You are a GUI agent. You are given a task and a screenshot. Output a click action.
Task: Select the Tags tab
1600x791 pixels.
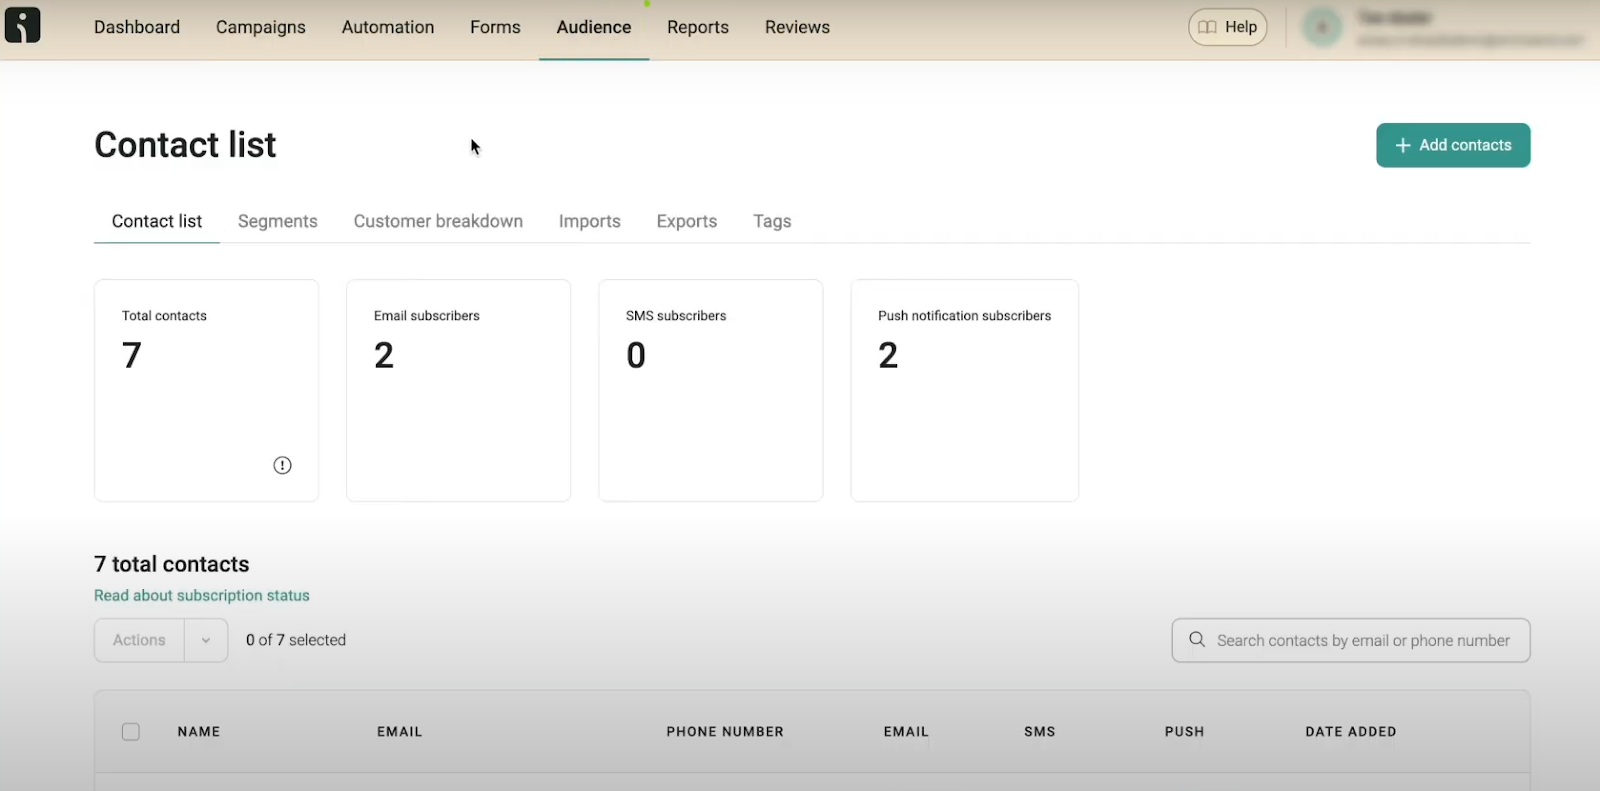[x=772, y=221]
